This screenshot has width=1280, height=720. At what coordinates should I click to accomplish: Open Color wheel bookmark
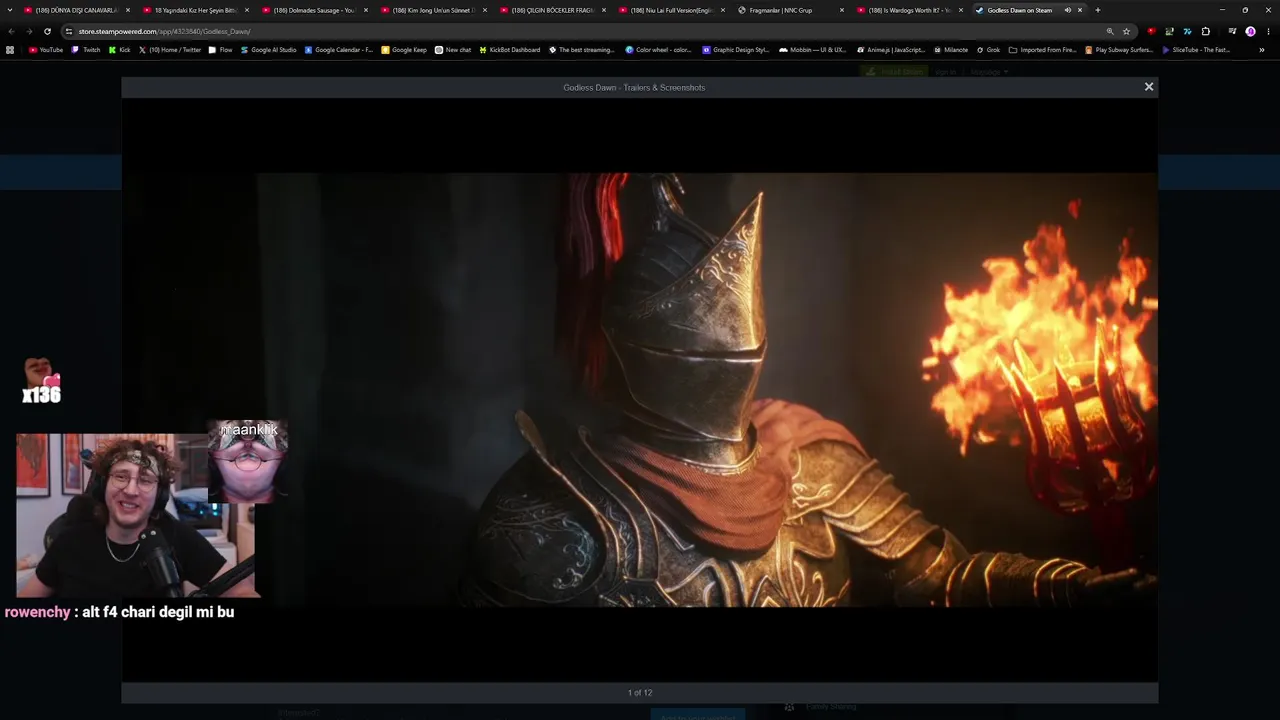point(658,50)
